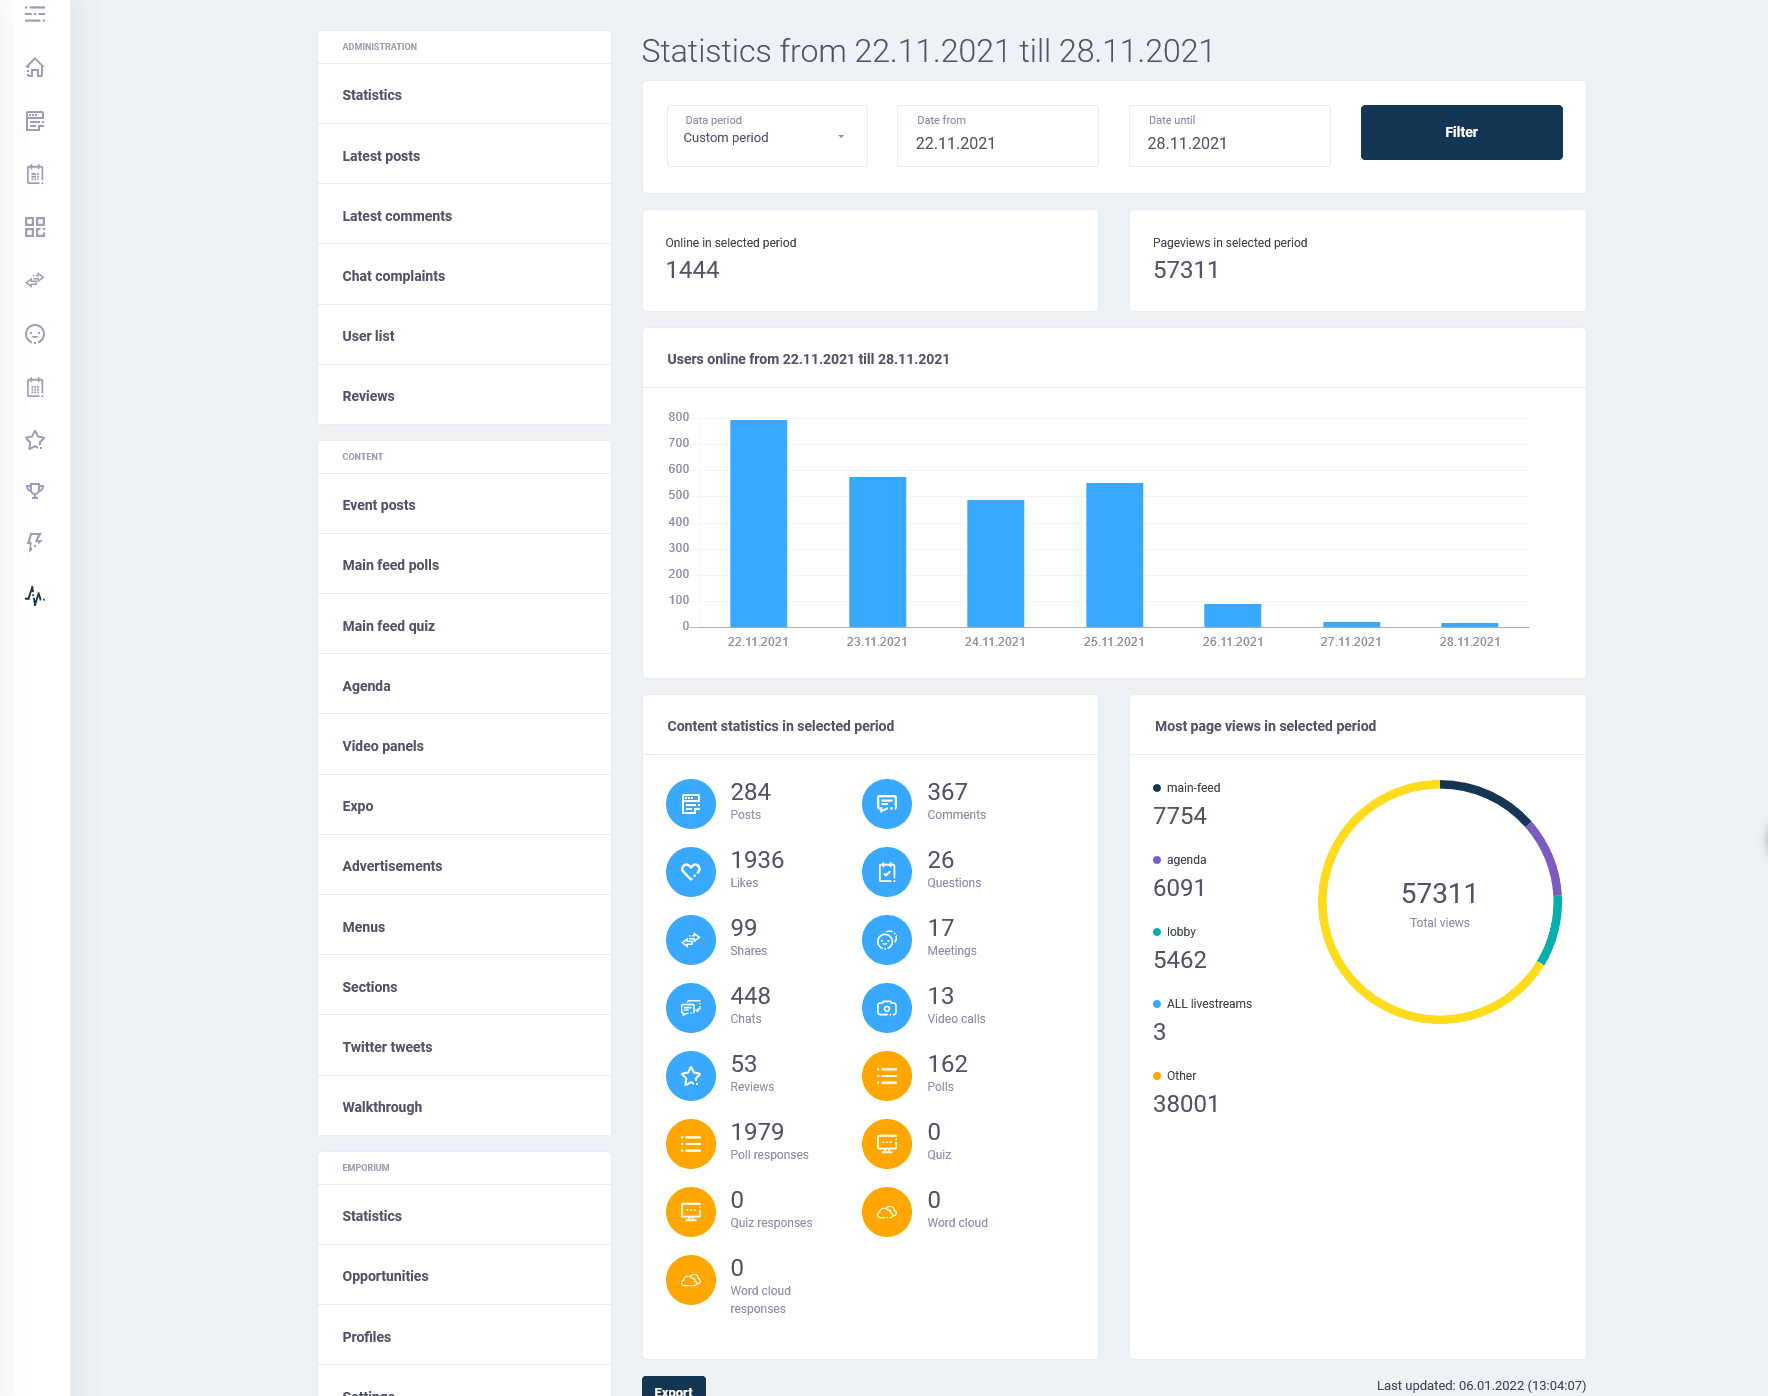Open the statistics pulse icon in sidebar

point(35,596)
